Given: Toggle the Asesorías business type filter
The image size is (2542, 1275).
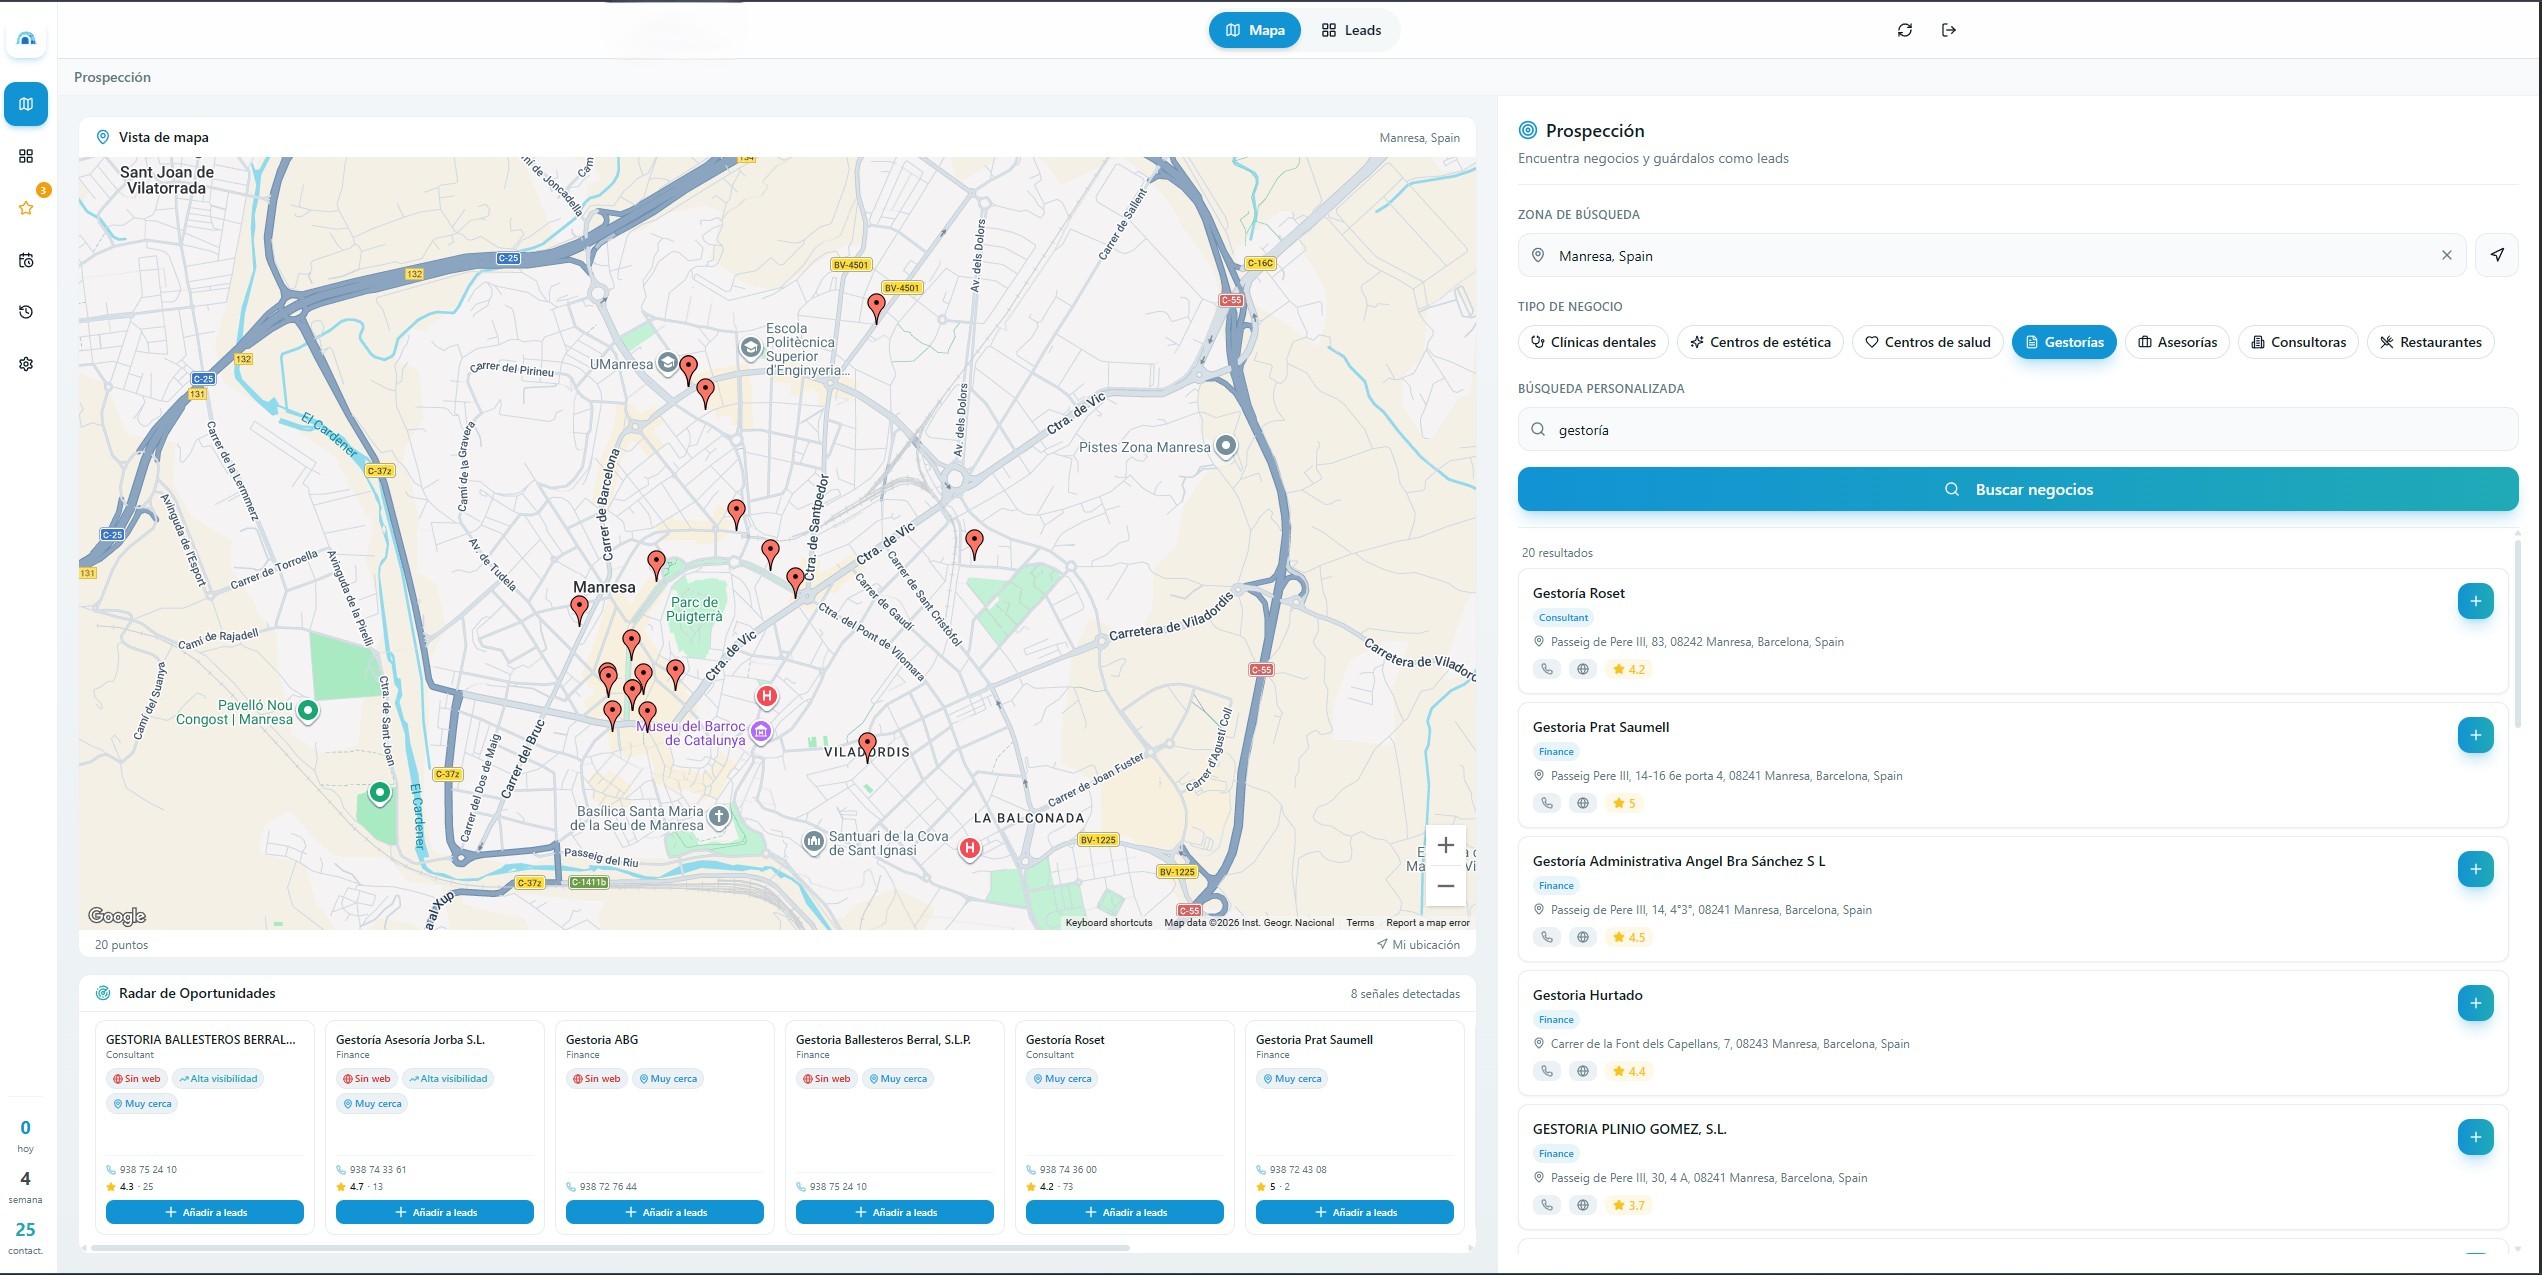Looking at the screenshot, I should pyautogui.click(x=2177, y=341).
